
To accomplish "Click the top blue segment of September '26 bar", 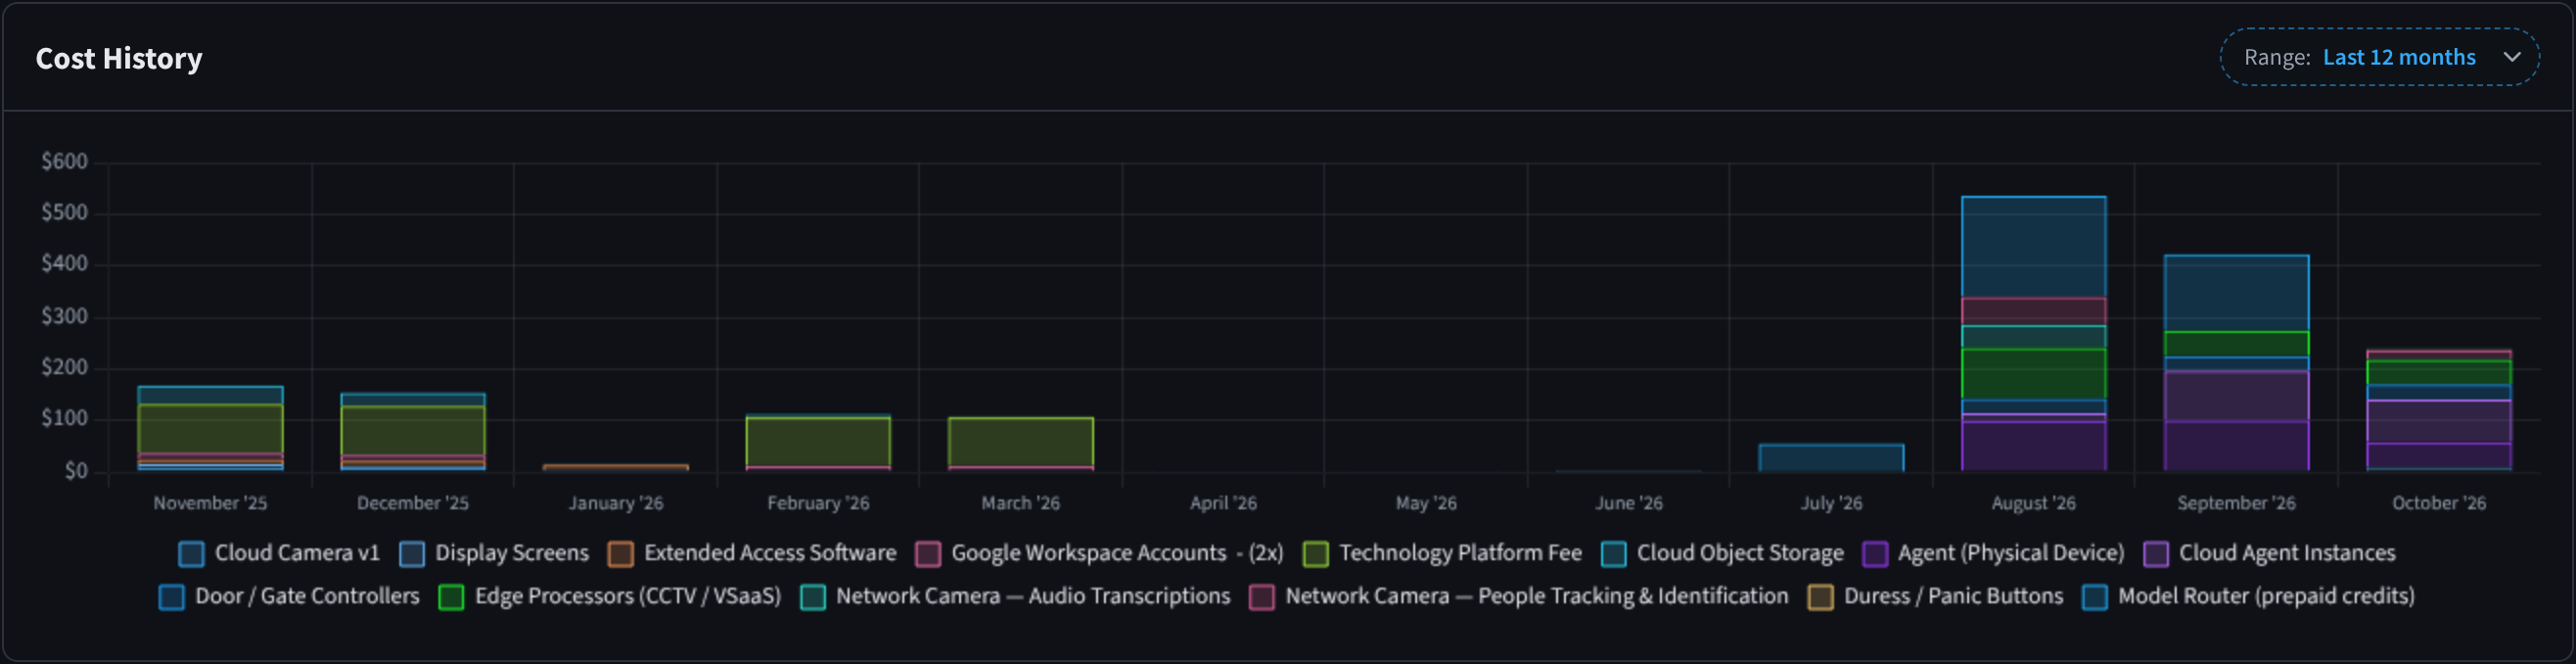I will point(2236,293).
